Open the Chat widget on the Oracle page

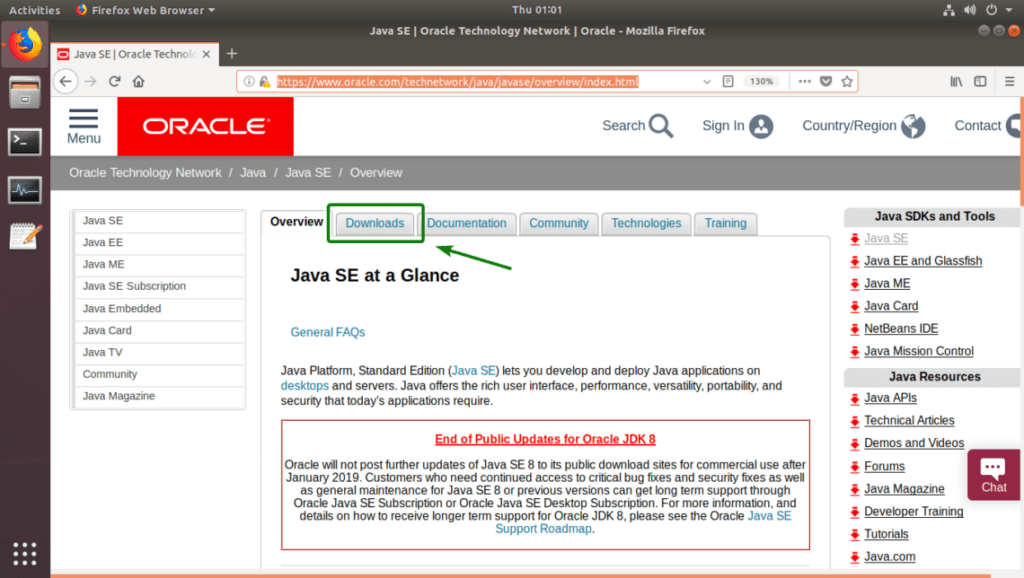992,475
